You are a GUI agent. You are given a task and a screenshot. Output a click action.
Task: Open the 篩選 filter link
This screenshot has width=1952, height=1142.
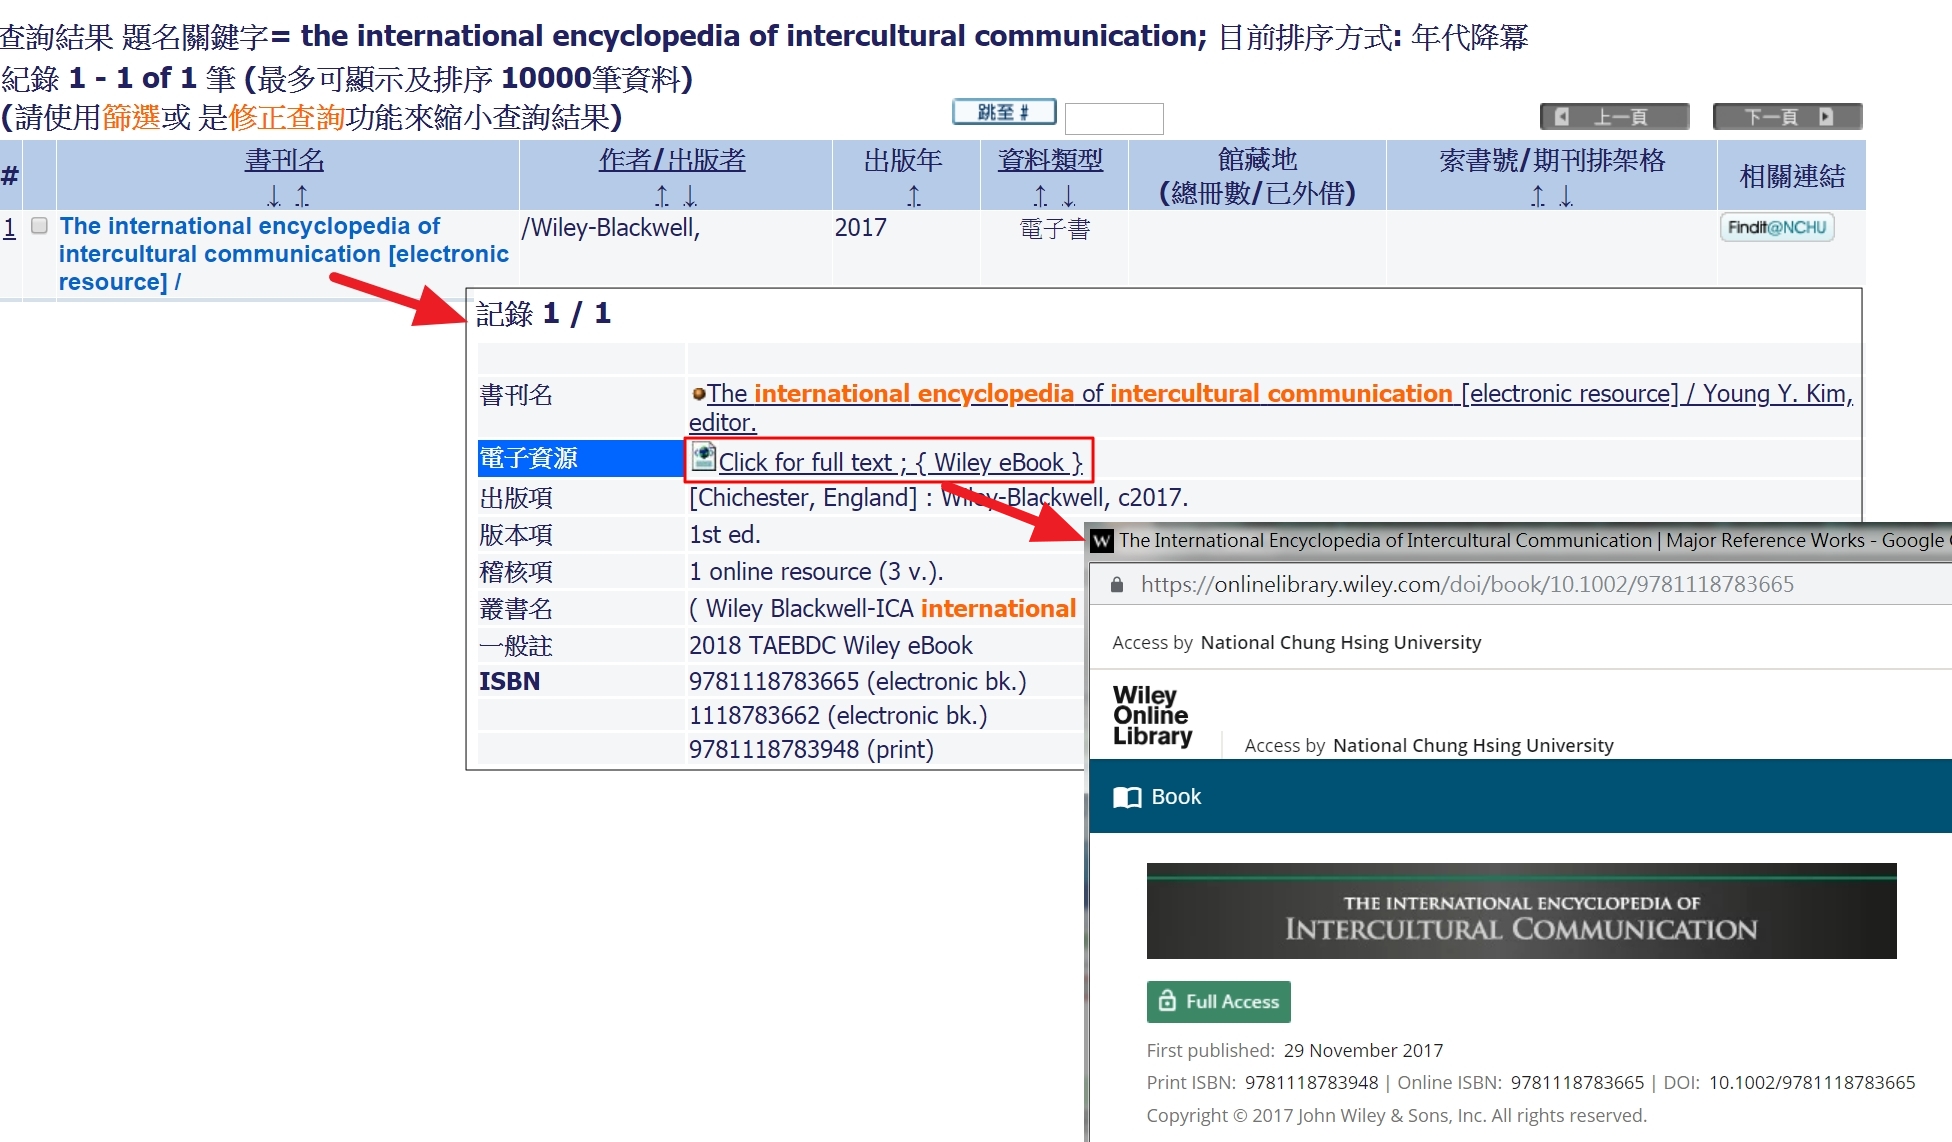click(131, 117)
